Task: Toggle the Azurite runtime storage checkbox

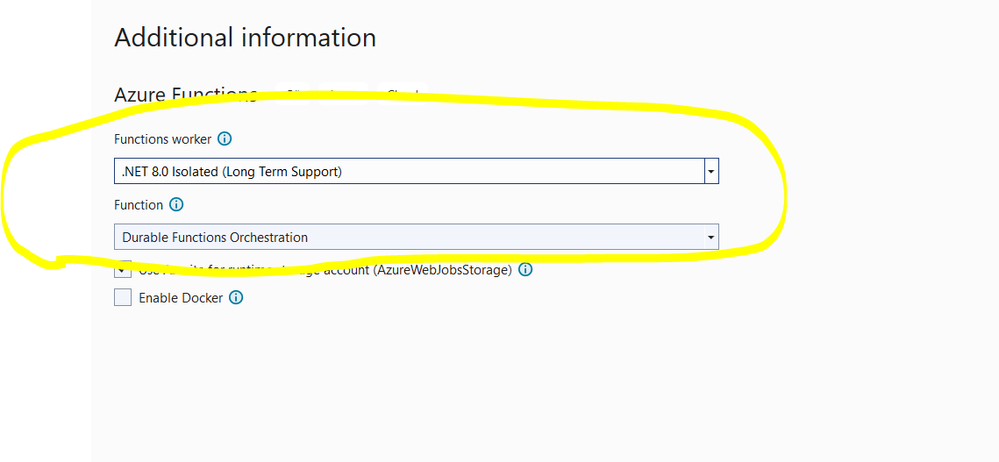Action: 123,269
